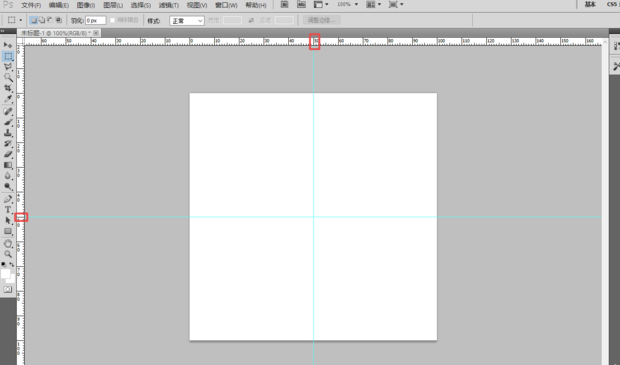Screen dimensions: 620x365
Task: Select the Blur tool
Action: pos(8,176)
